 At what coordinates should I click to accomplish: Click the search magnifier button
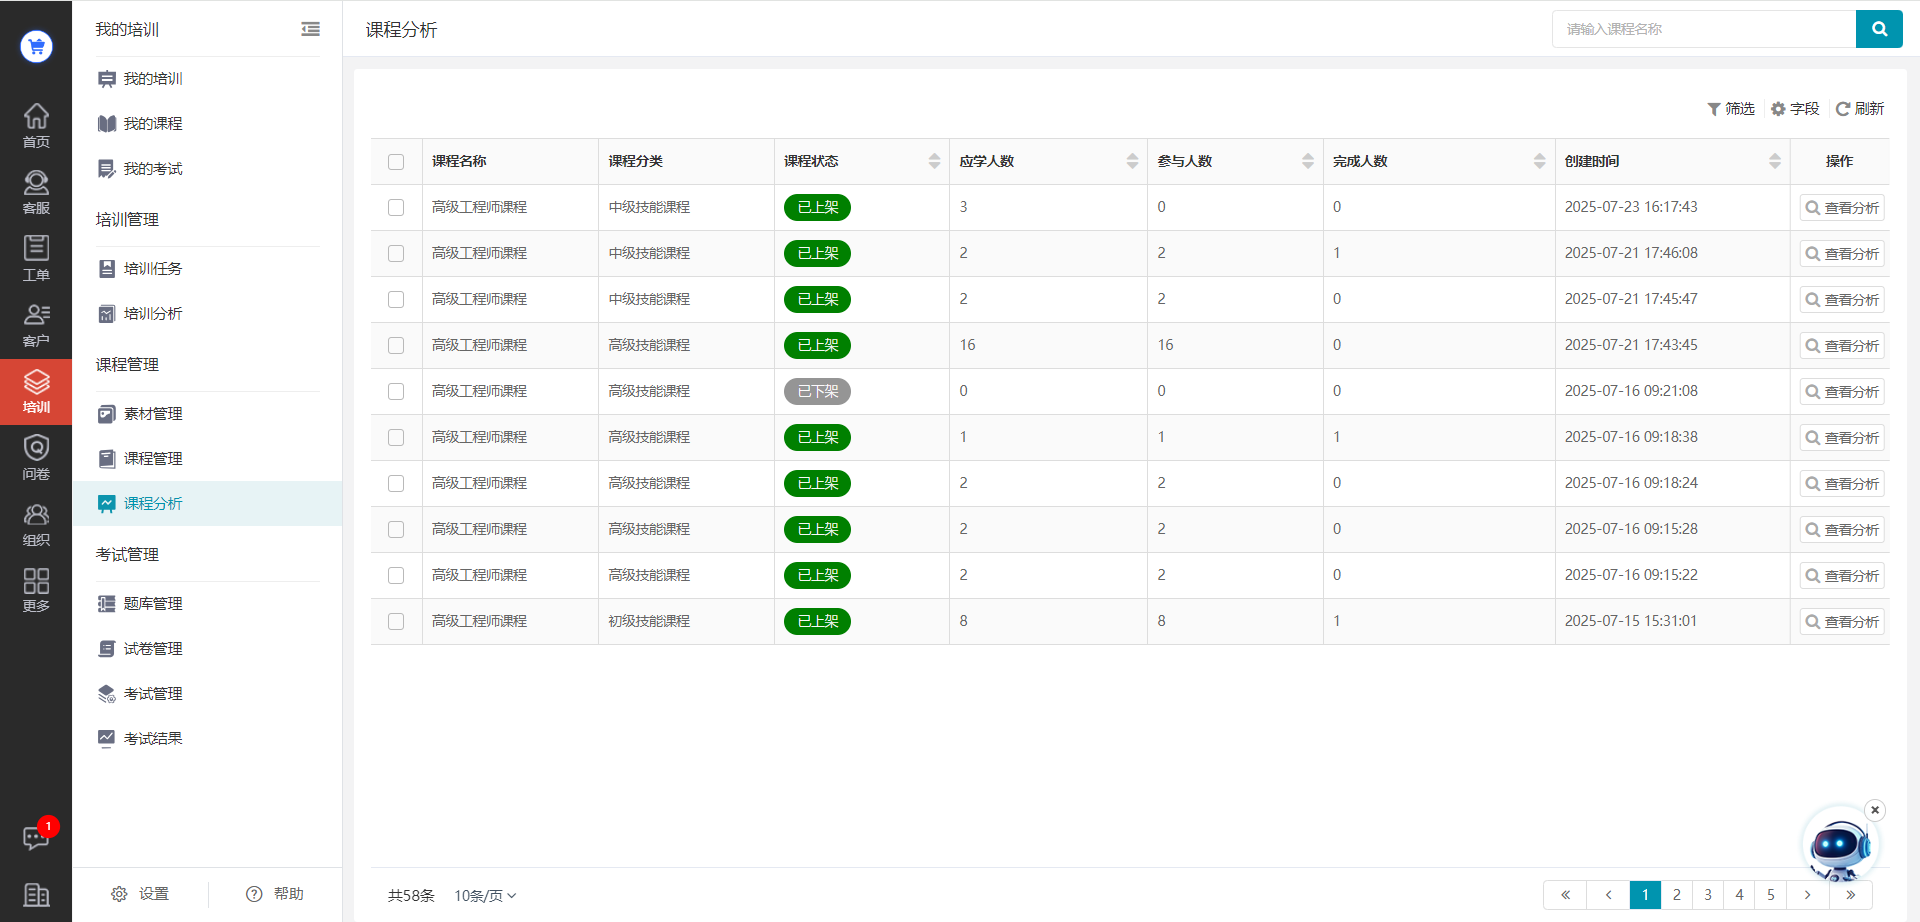click(1878, 29)
